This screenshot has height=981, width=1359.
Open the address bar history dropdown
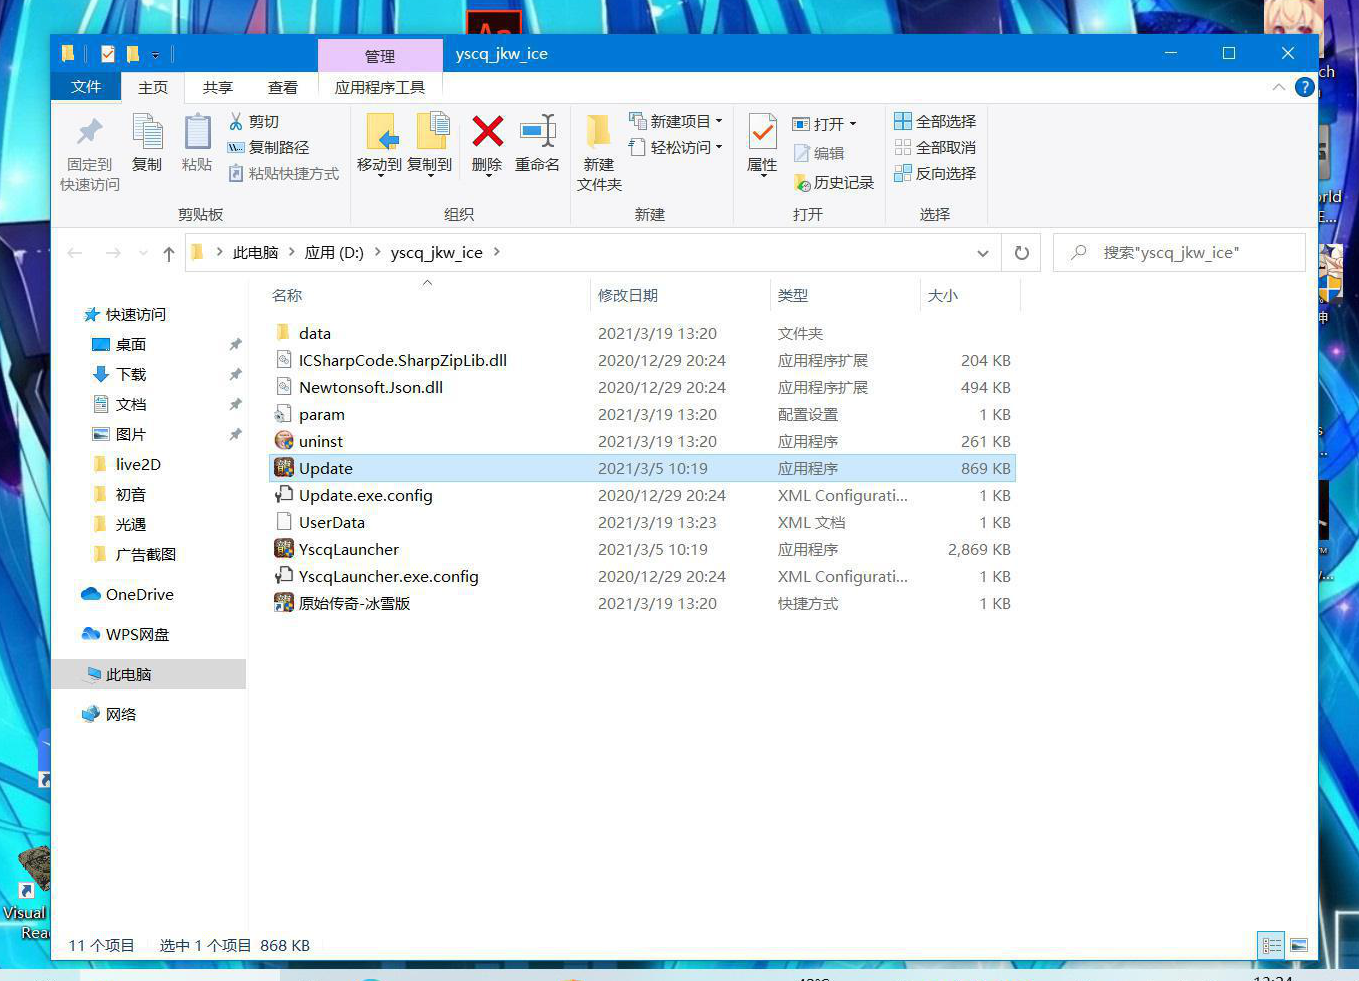982,253
